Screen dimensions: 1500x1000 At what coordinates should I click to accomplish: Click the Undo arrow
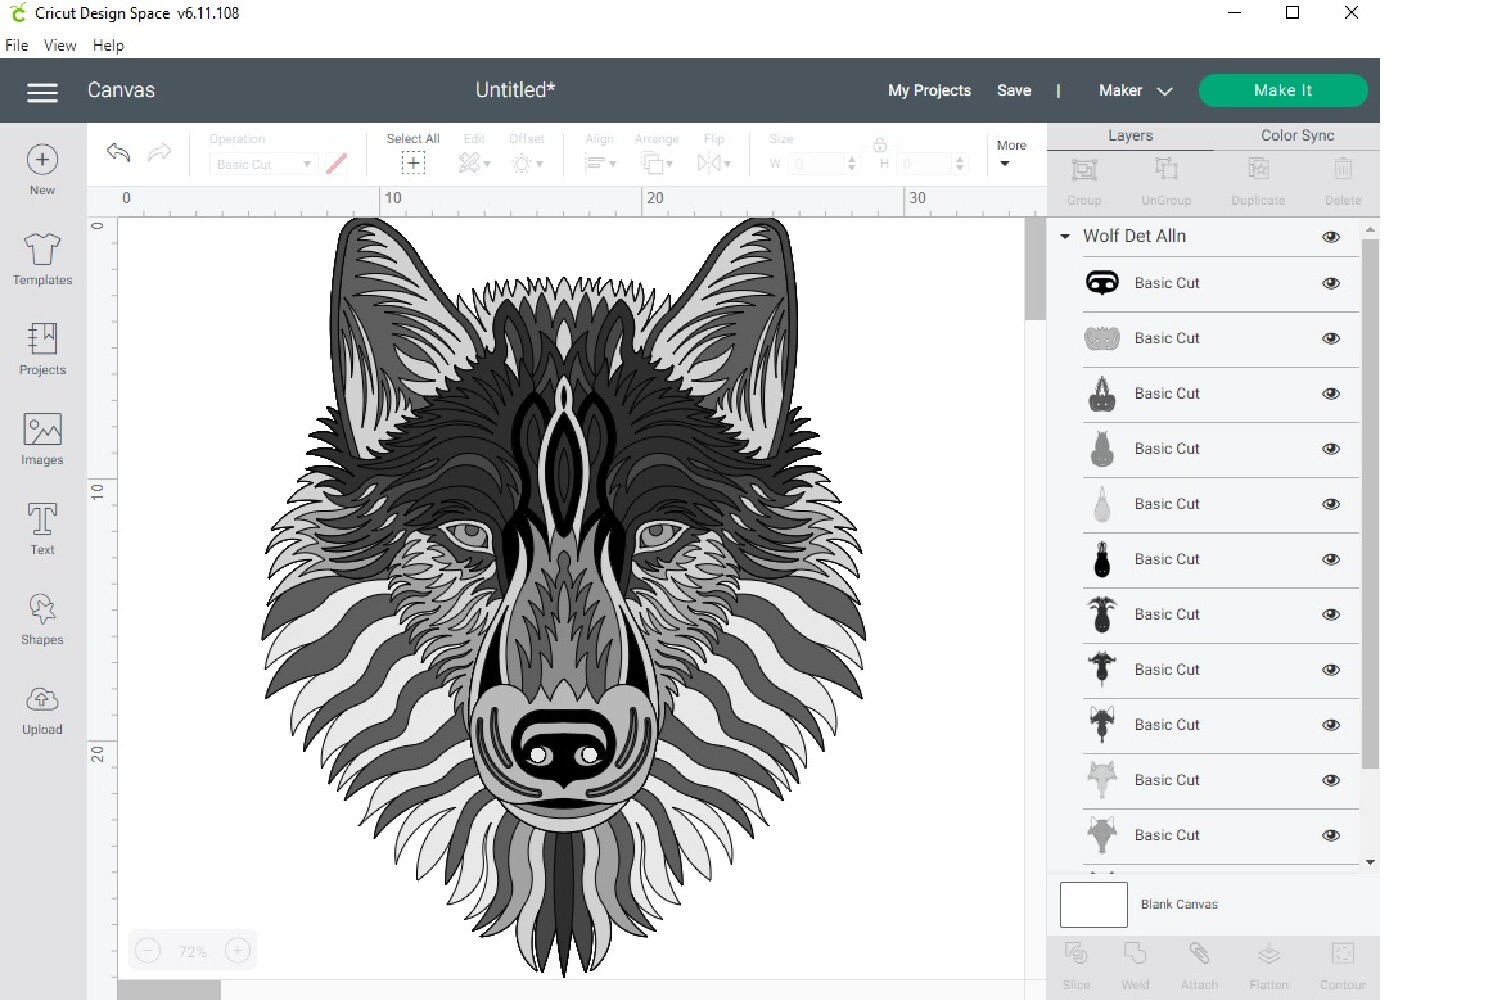click(117, 152)
